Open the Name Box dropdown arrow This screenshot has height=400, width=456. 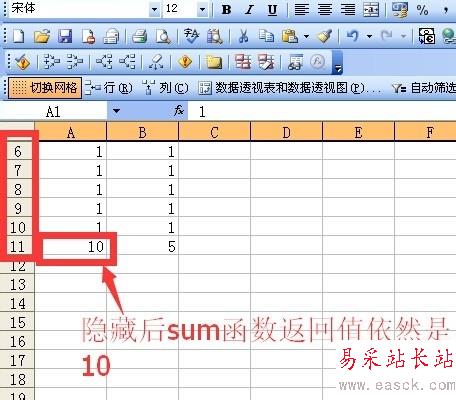coord(116,111)
